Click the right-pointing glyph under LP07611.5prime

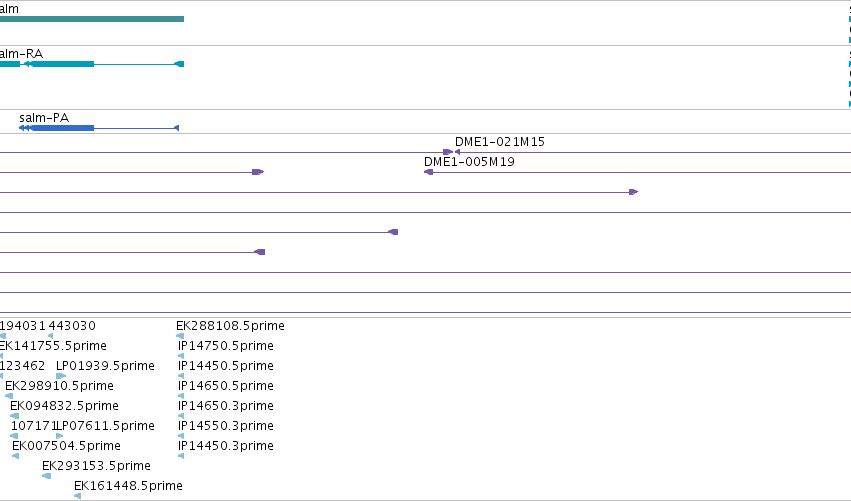point(60,436)
